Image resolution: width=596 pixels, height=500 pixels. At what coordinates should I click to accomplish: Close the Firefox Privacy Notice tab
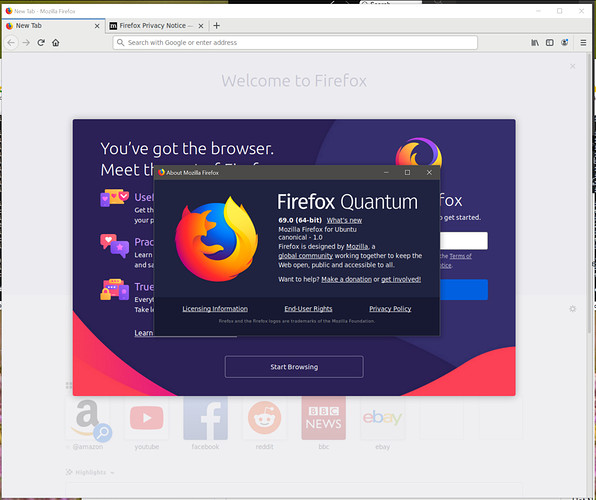point(201,26)
